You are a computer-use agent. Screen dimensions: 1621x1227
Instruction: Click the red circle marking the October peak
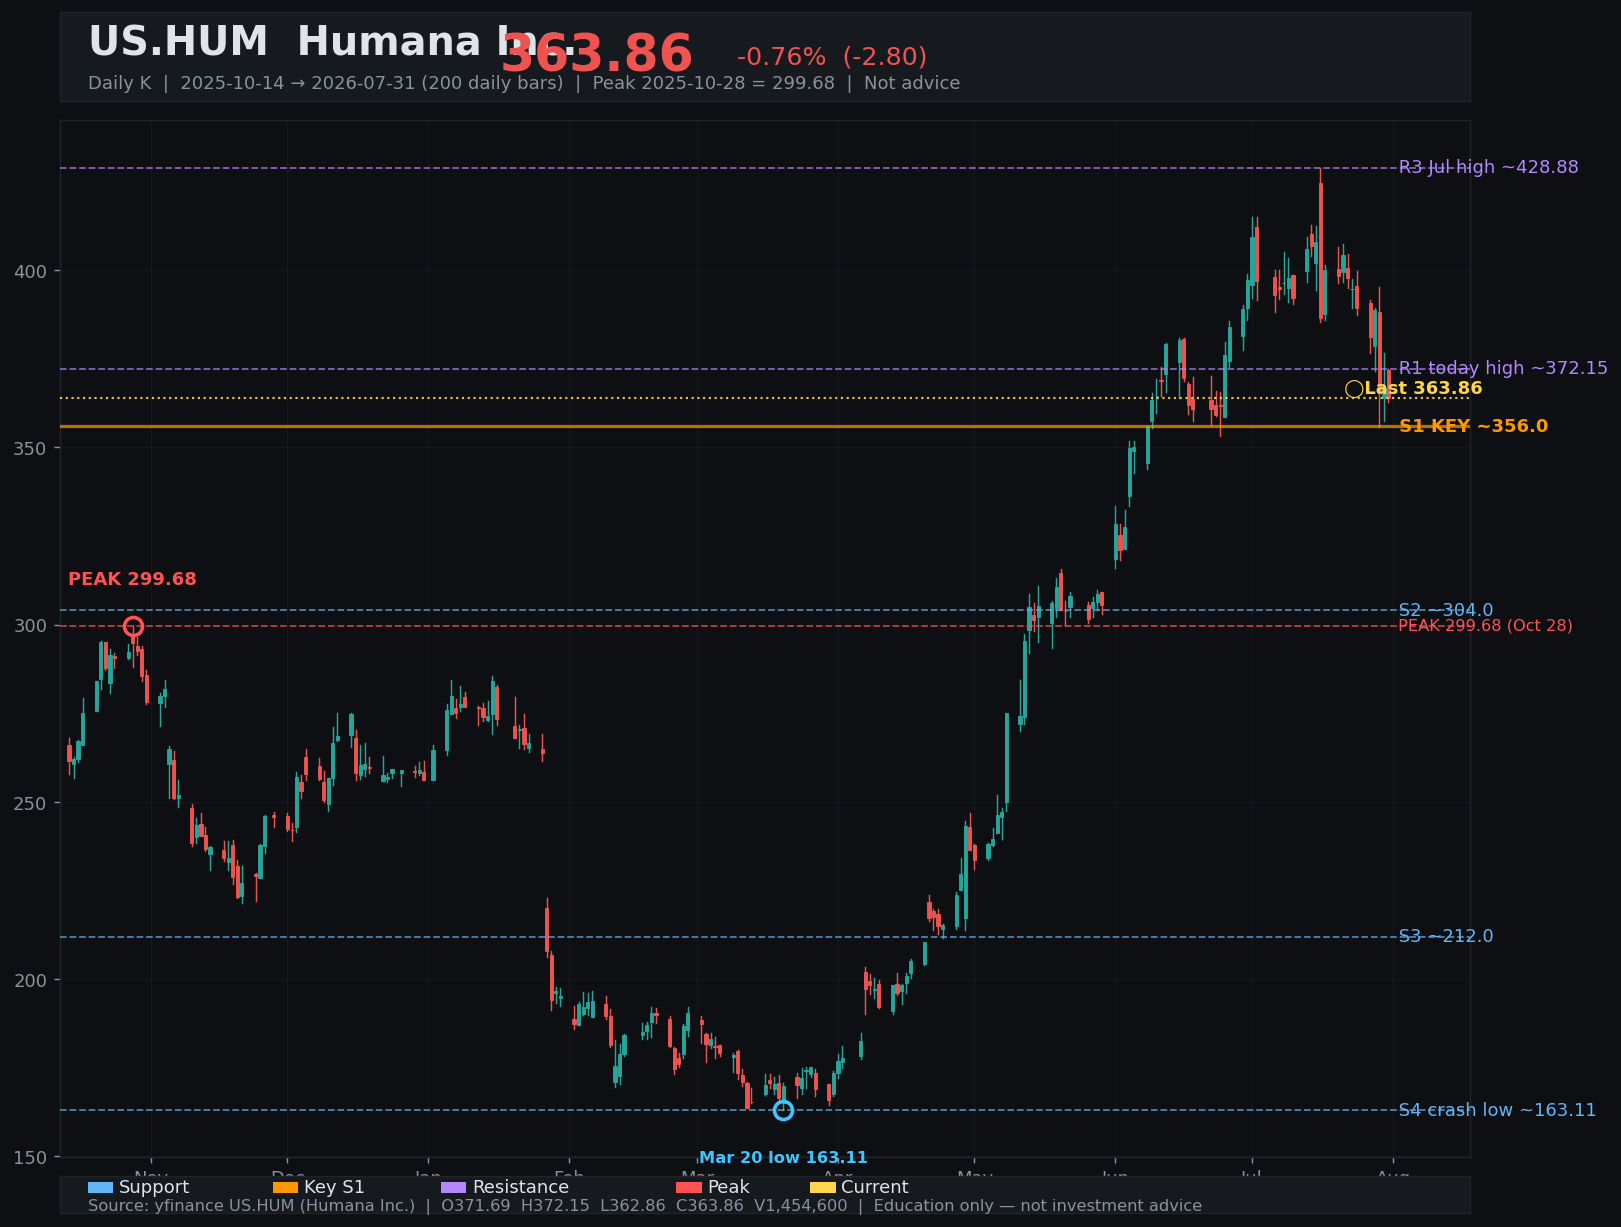[133, 627]
